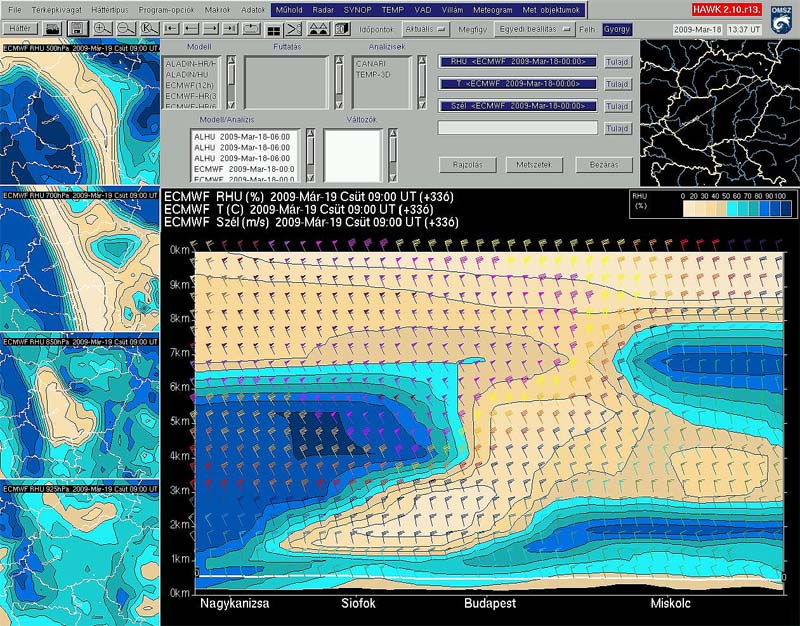Toggle the T ECMWF layer button

pos(517,84)
